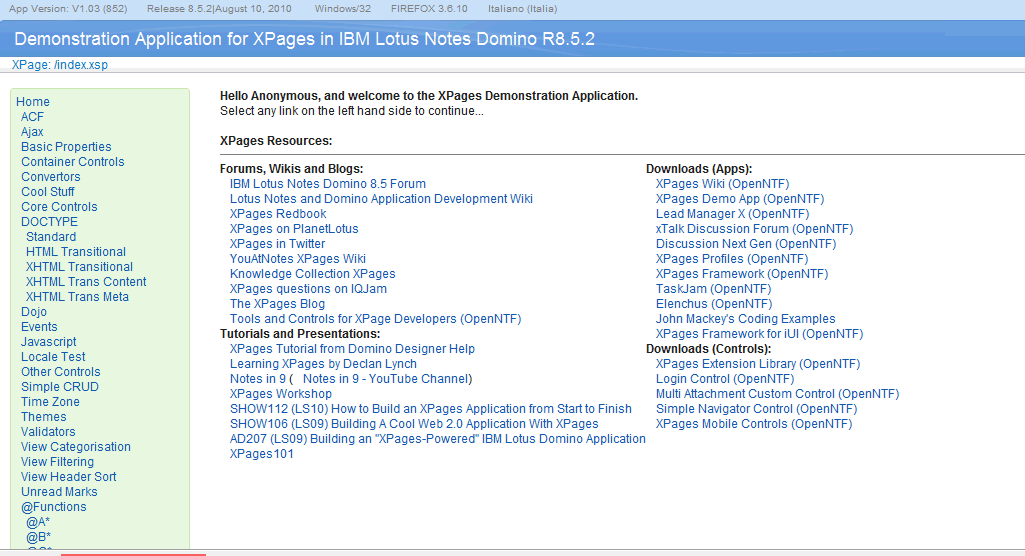Open the Validators page
1025x556 pixels.
pos(48,433)
